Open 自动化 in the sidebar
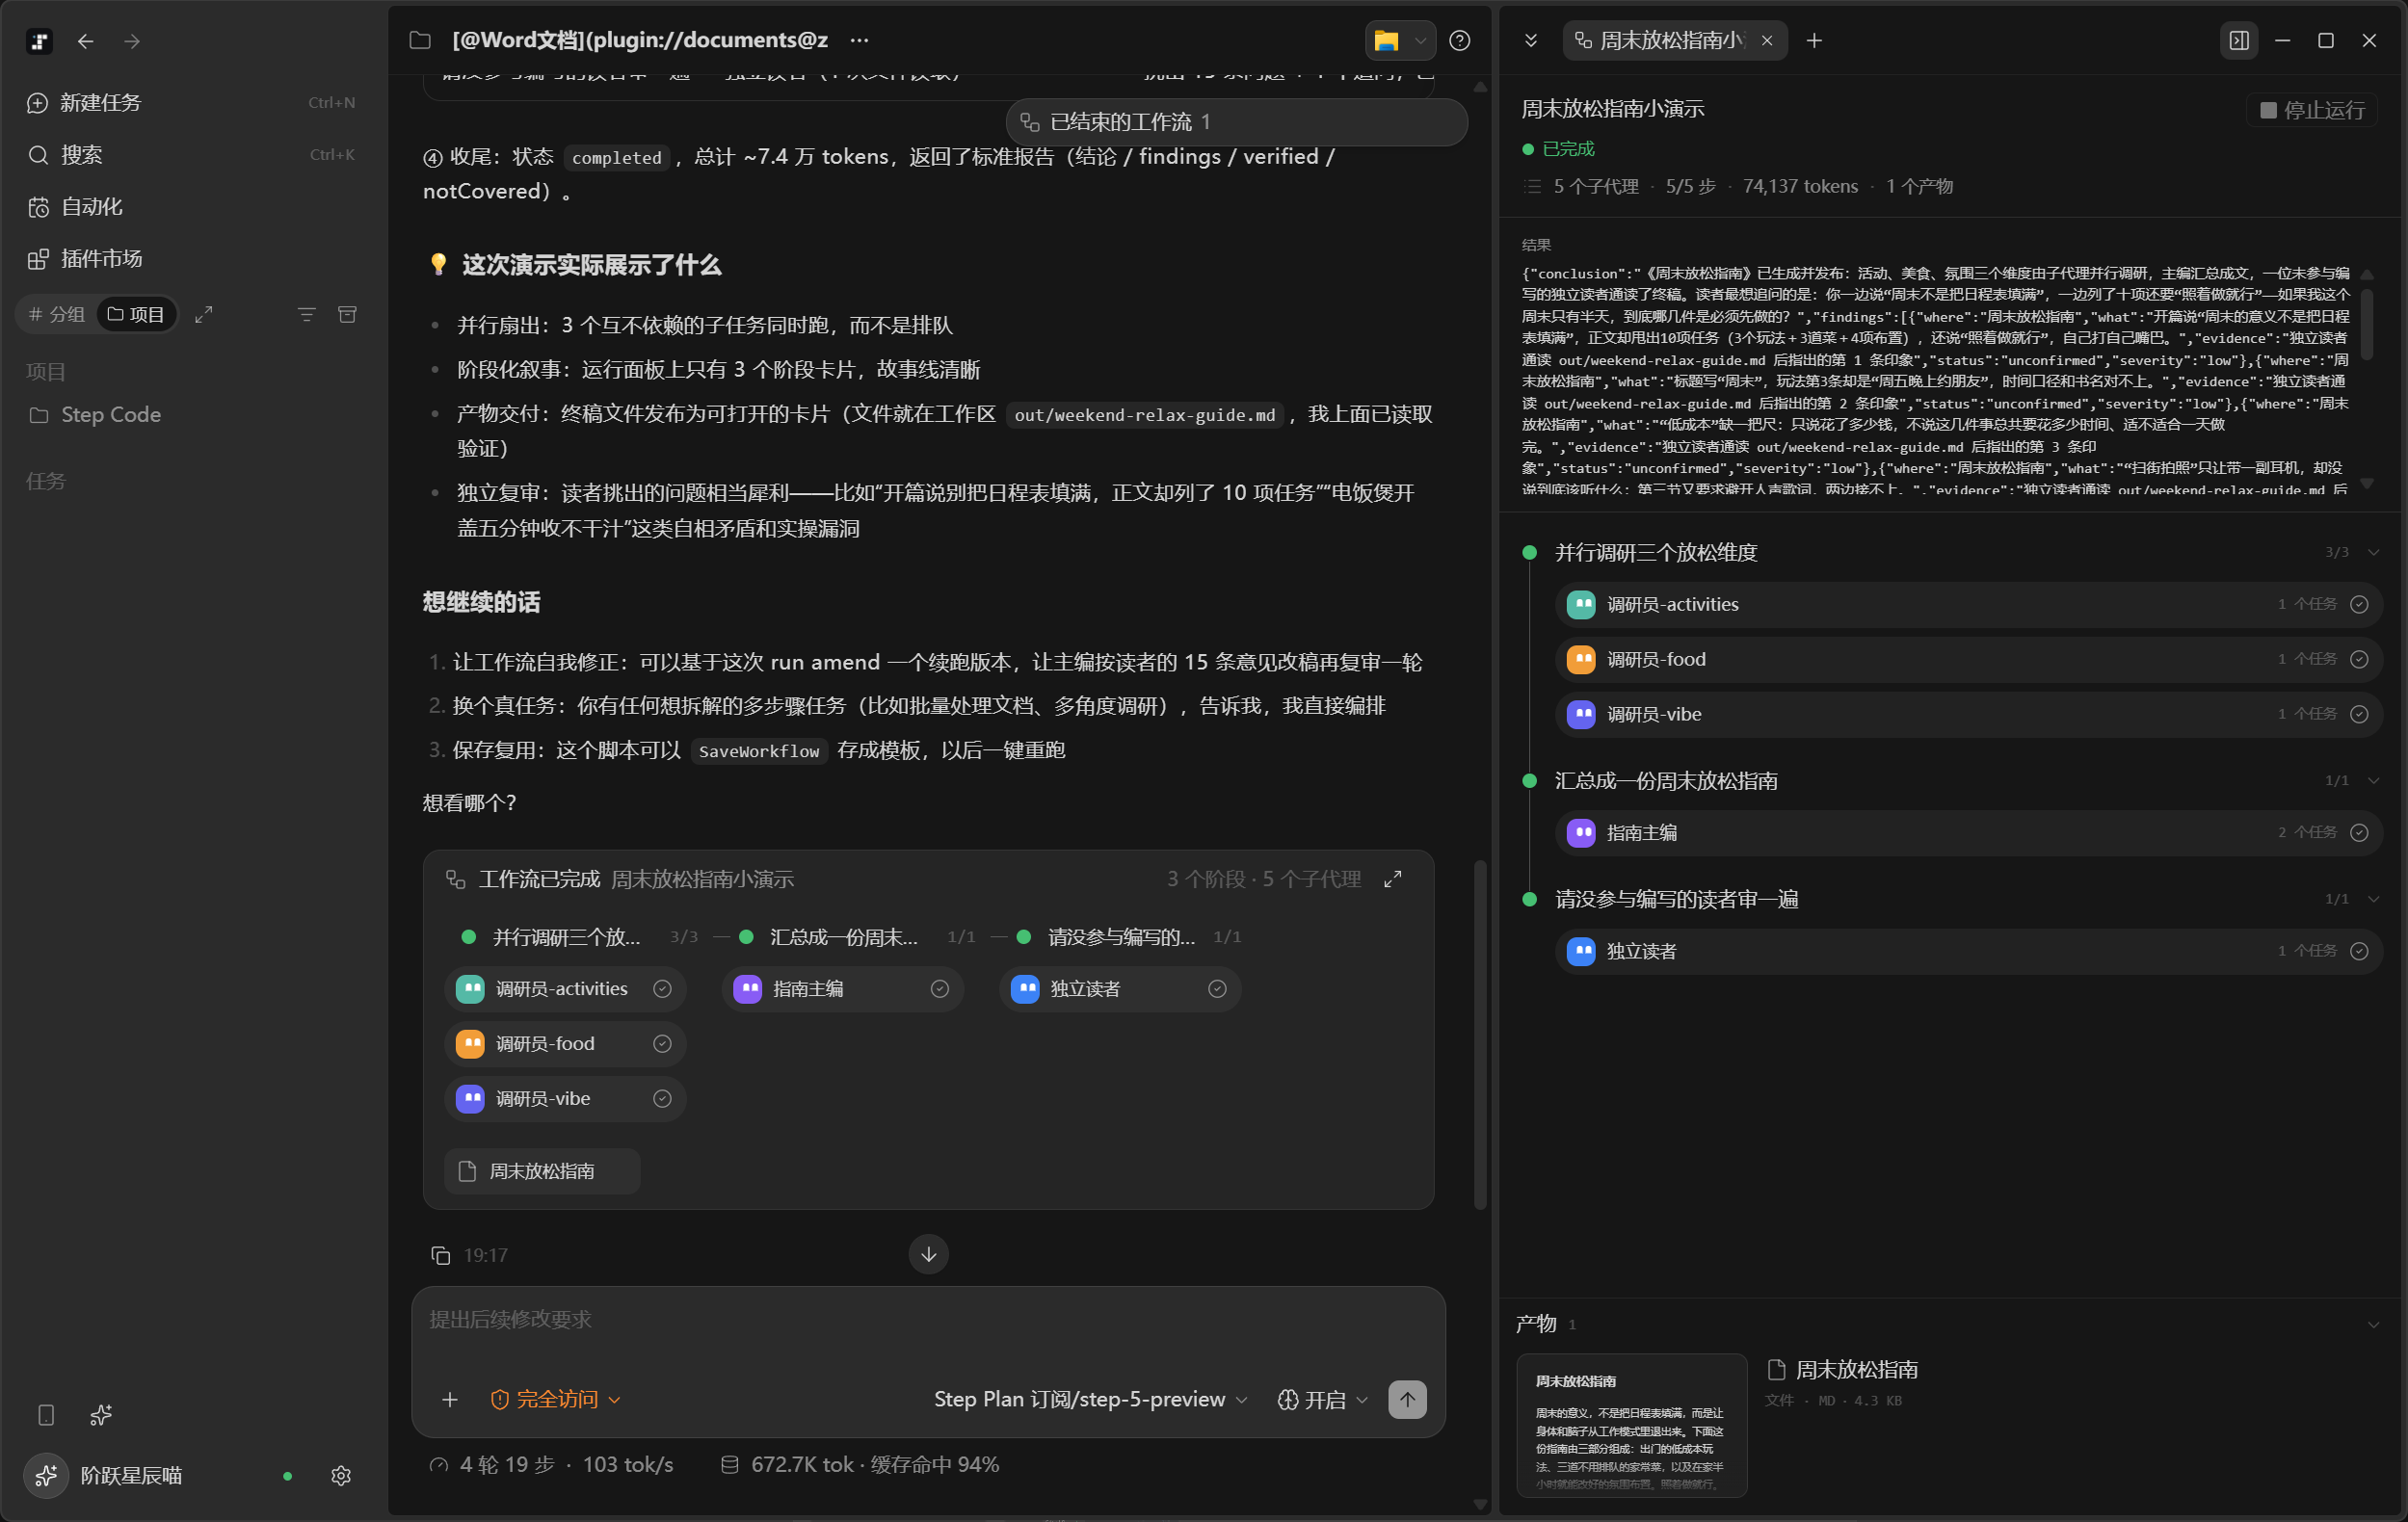2408x1522 pixels. pyautogui.click(x=191, y=207)
